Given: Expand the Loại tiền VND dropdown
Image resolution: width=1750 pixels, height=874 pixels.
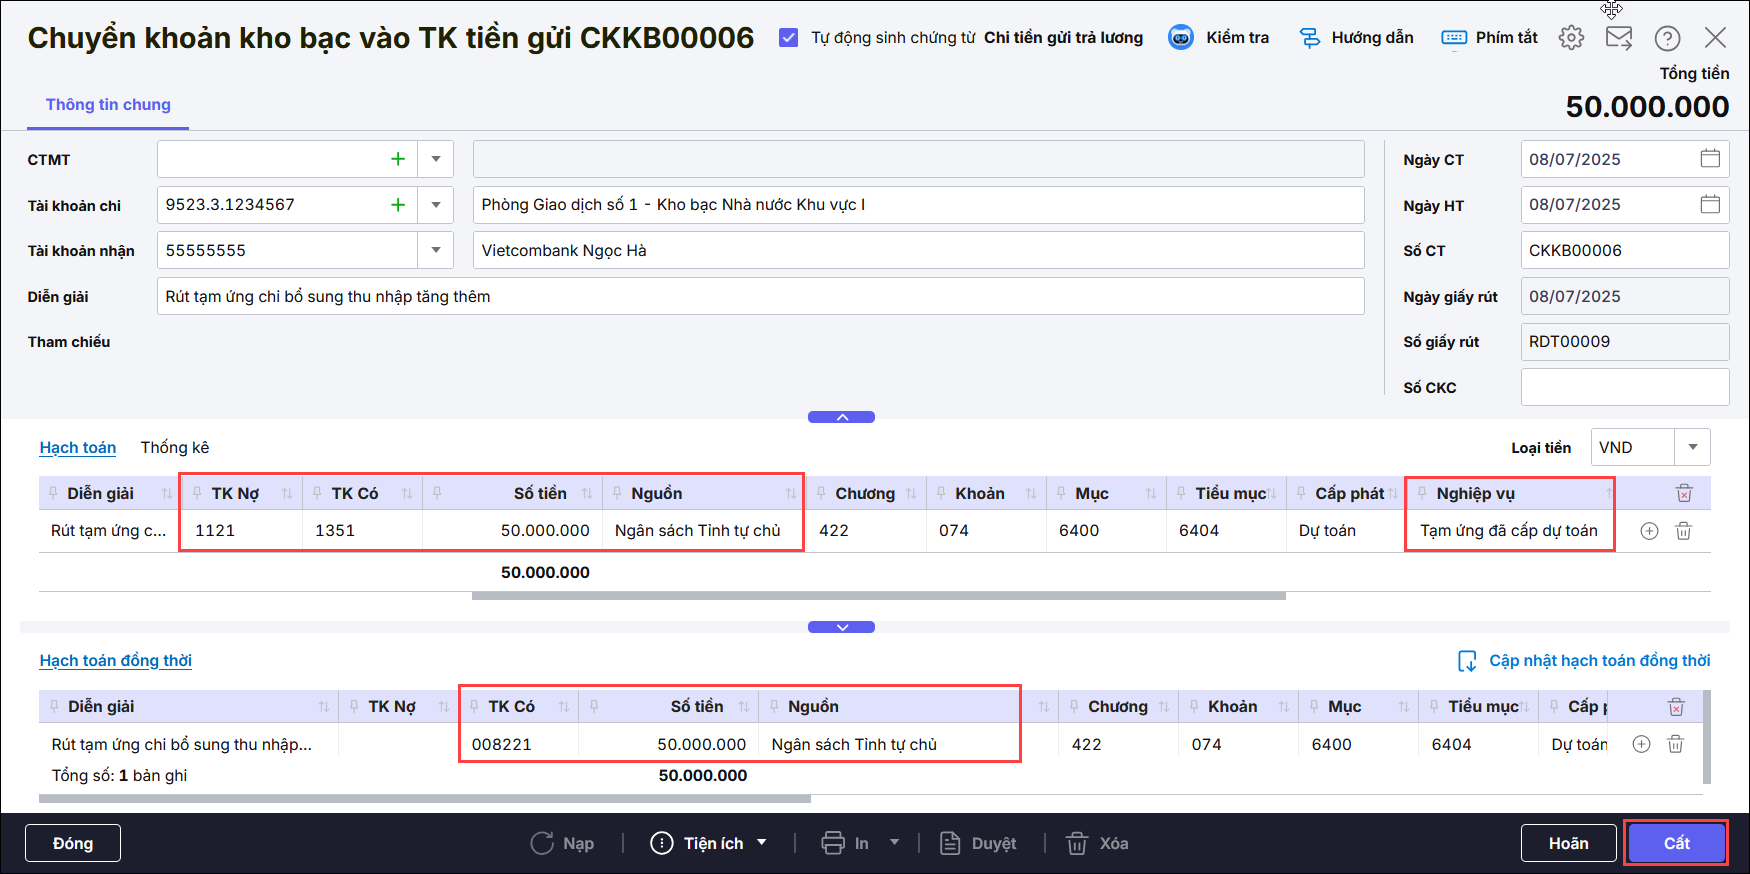Looking at the screenshot, I should pyautogui.click(x=1692, y=447).
